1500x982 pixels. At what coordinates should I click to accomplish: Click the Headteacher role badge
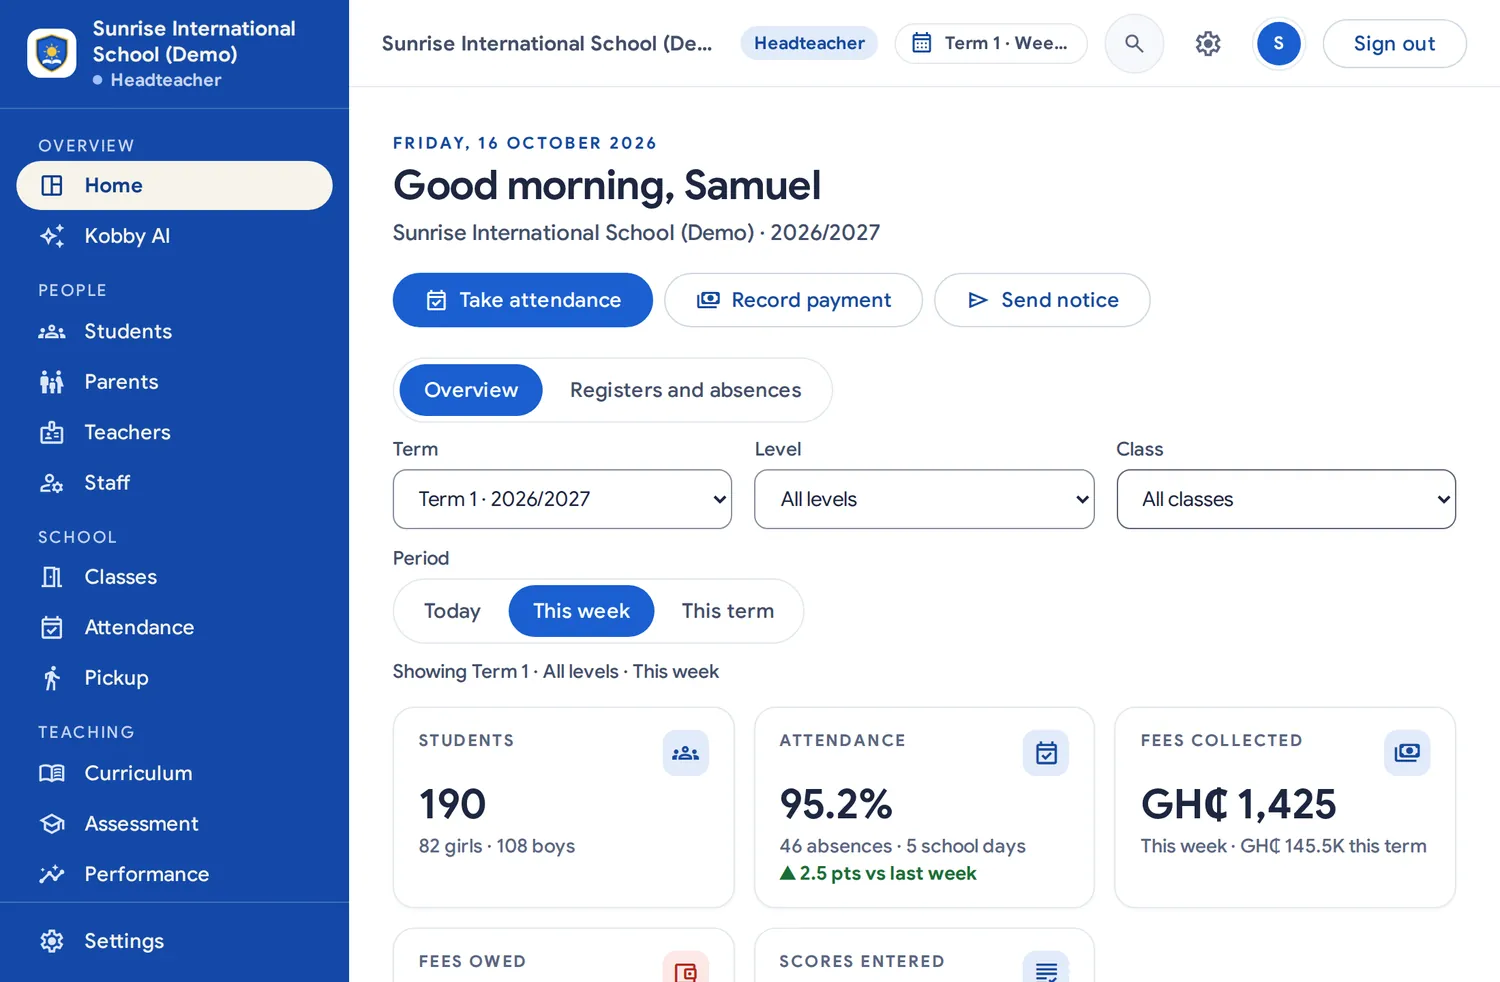tap(809, 44)
